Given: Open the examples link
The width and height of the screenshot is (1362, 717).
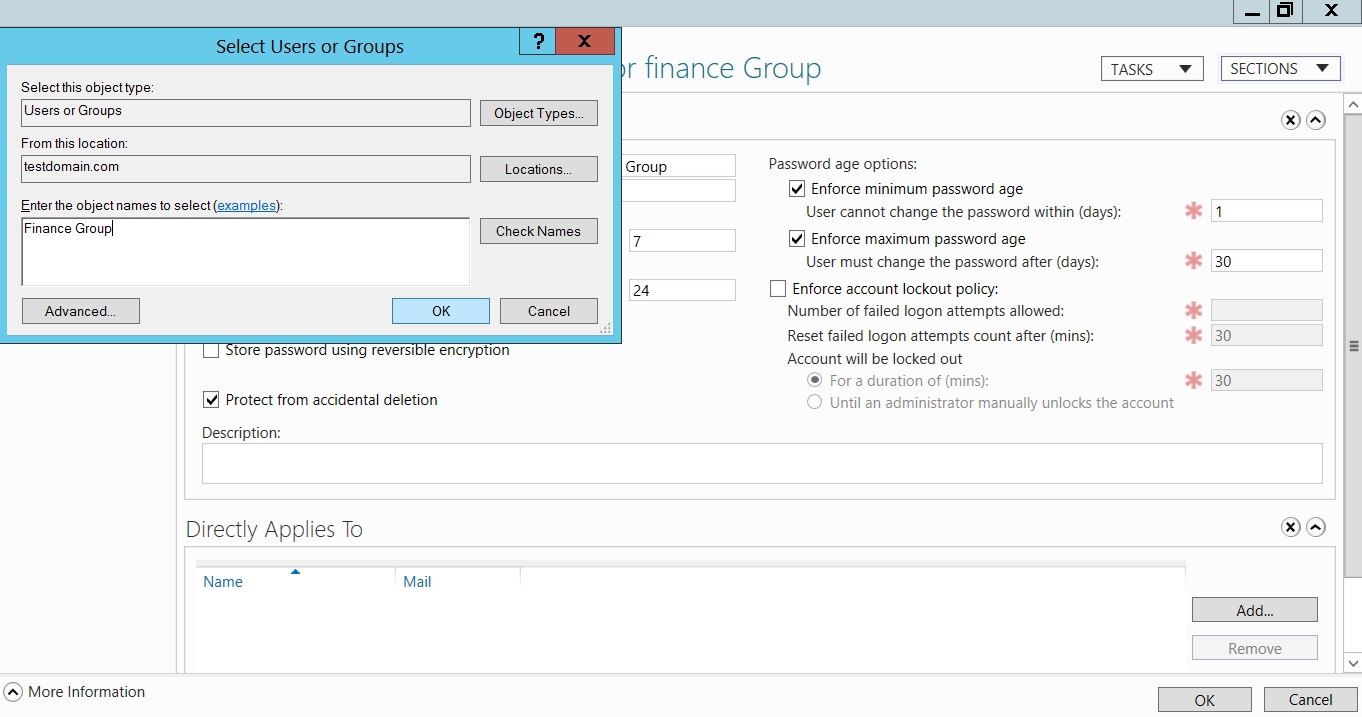Looking at the screenshot, I should pos(246,205).
